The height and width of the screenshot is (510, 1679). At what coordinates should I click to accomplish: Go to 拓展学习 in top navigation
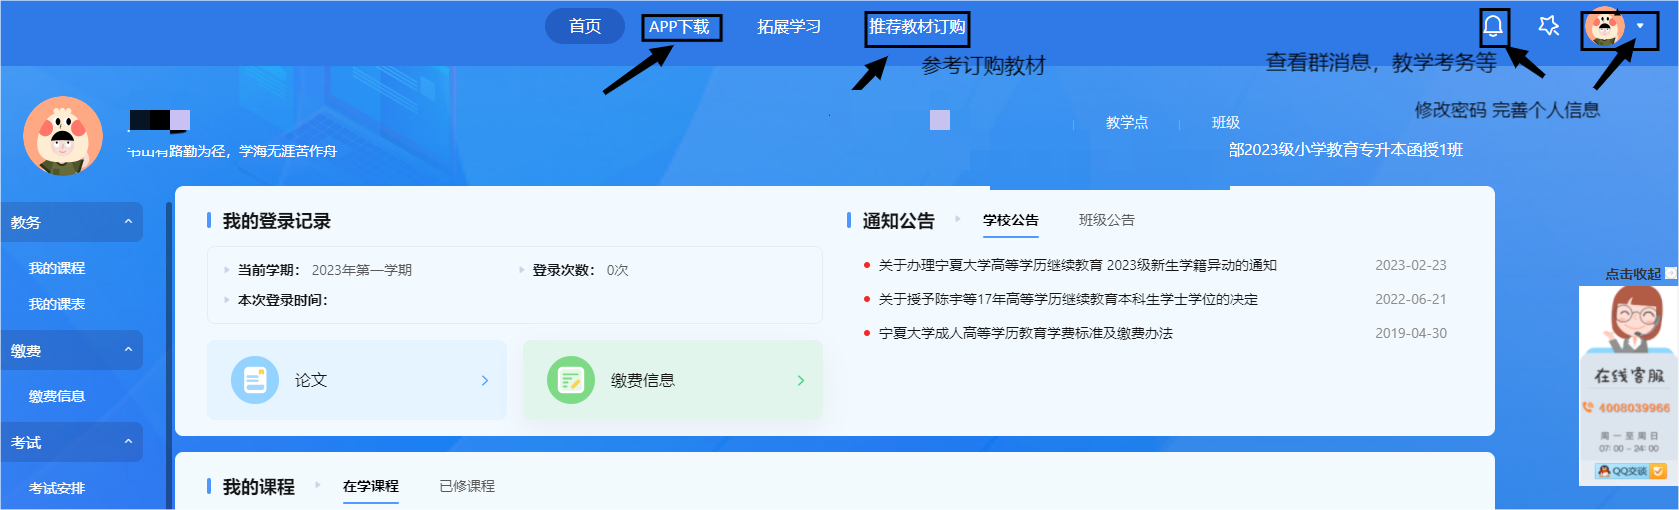pyautogui.click(x=788, y=27)
